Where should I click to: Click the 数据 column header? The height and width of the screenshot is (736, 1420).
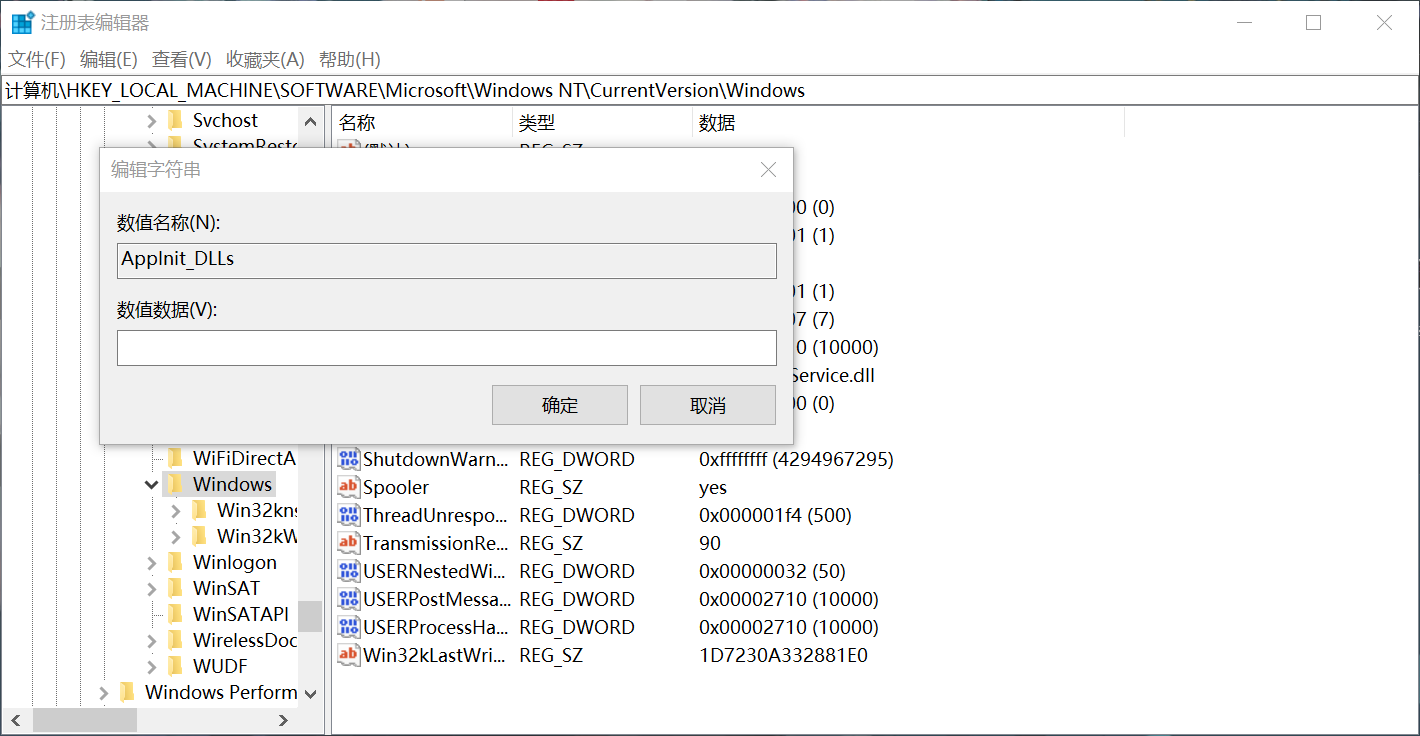pos(908,123)
